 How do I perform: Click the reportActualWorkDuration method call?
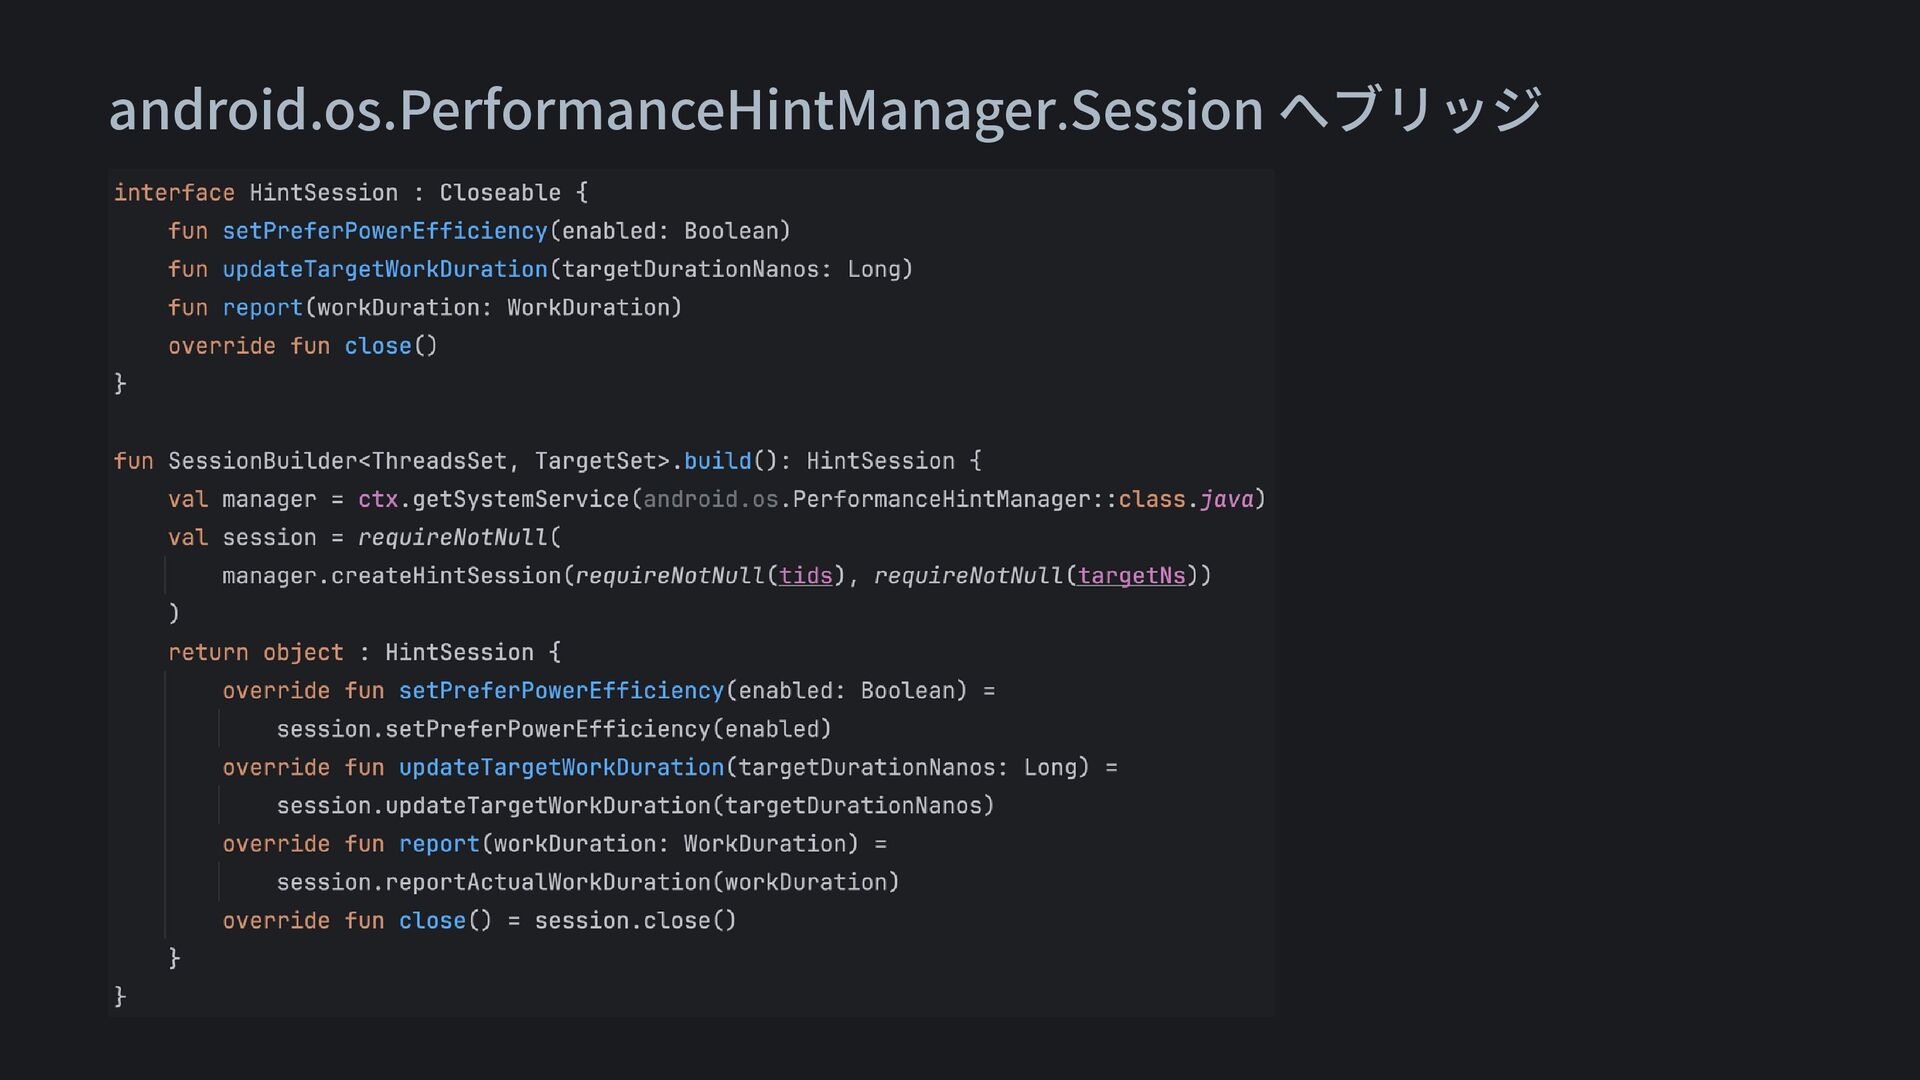tap(547, 882)
